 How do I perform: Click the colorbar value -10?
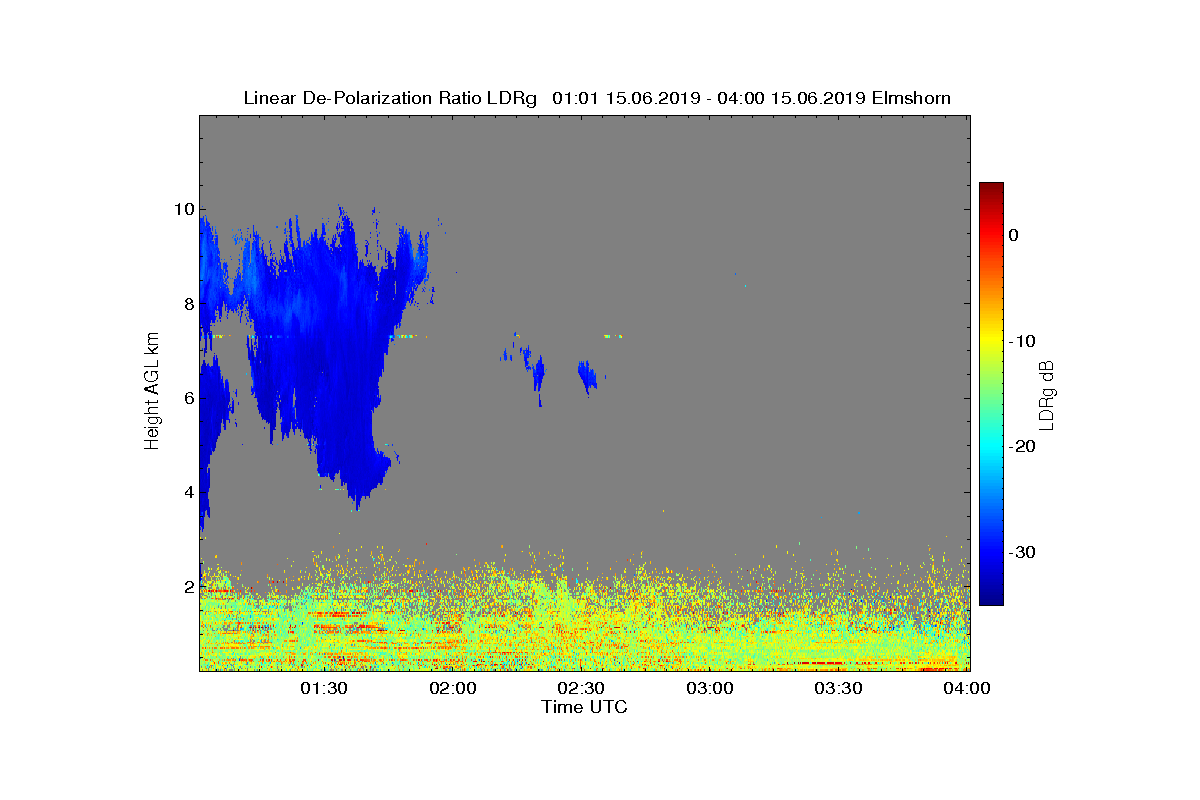[x=1021, y=341]
